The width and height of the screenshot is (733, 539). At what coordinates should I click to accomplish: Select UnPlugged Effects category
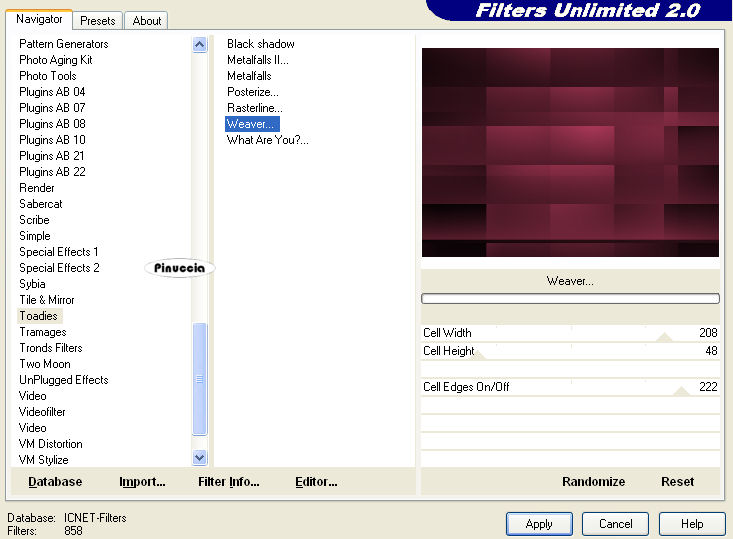click(64, 380)
